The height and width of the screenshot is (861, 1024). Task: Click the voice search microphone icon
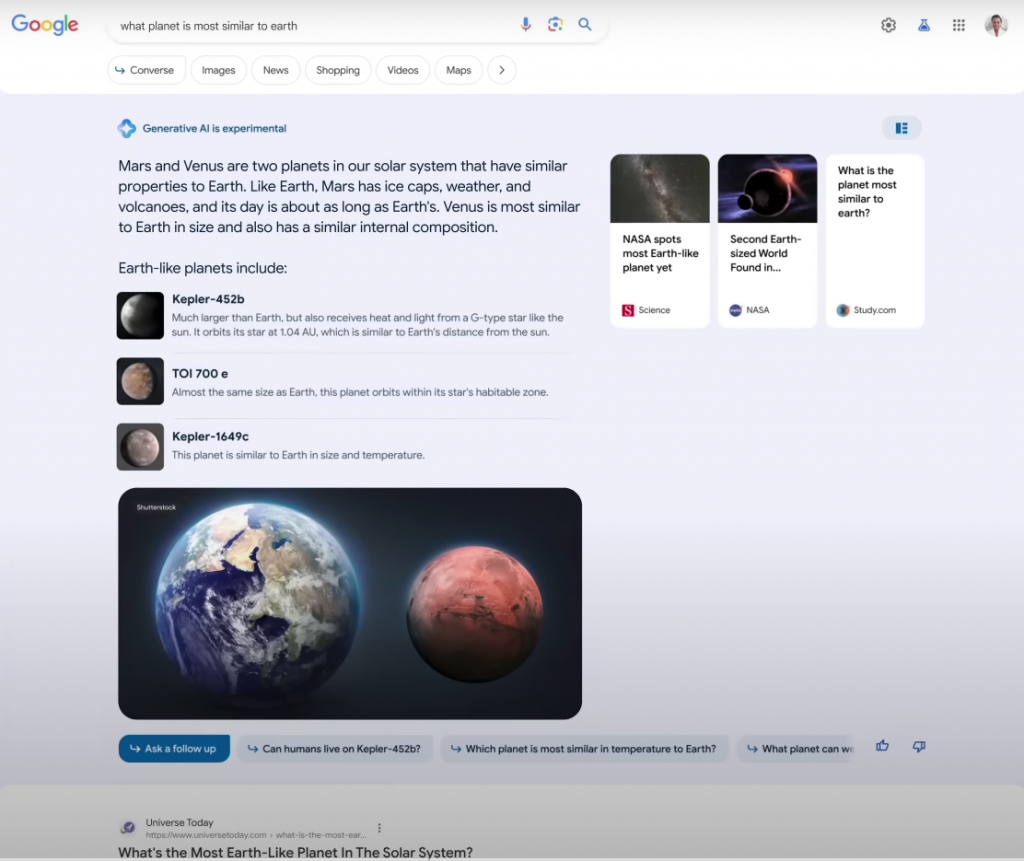526,25
